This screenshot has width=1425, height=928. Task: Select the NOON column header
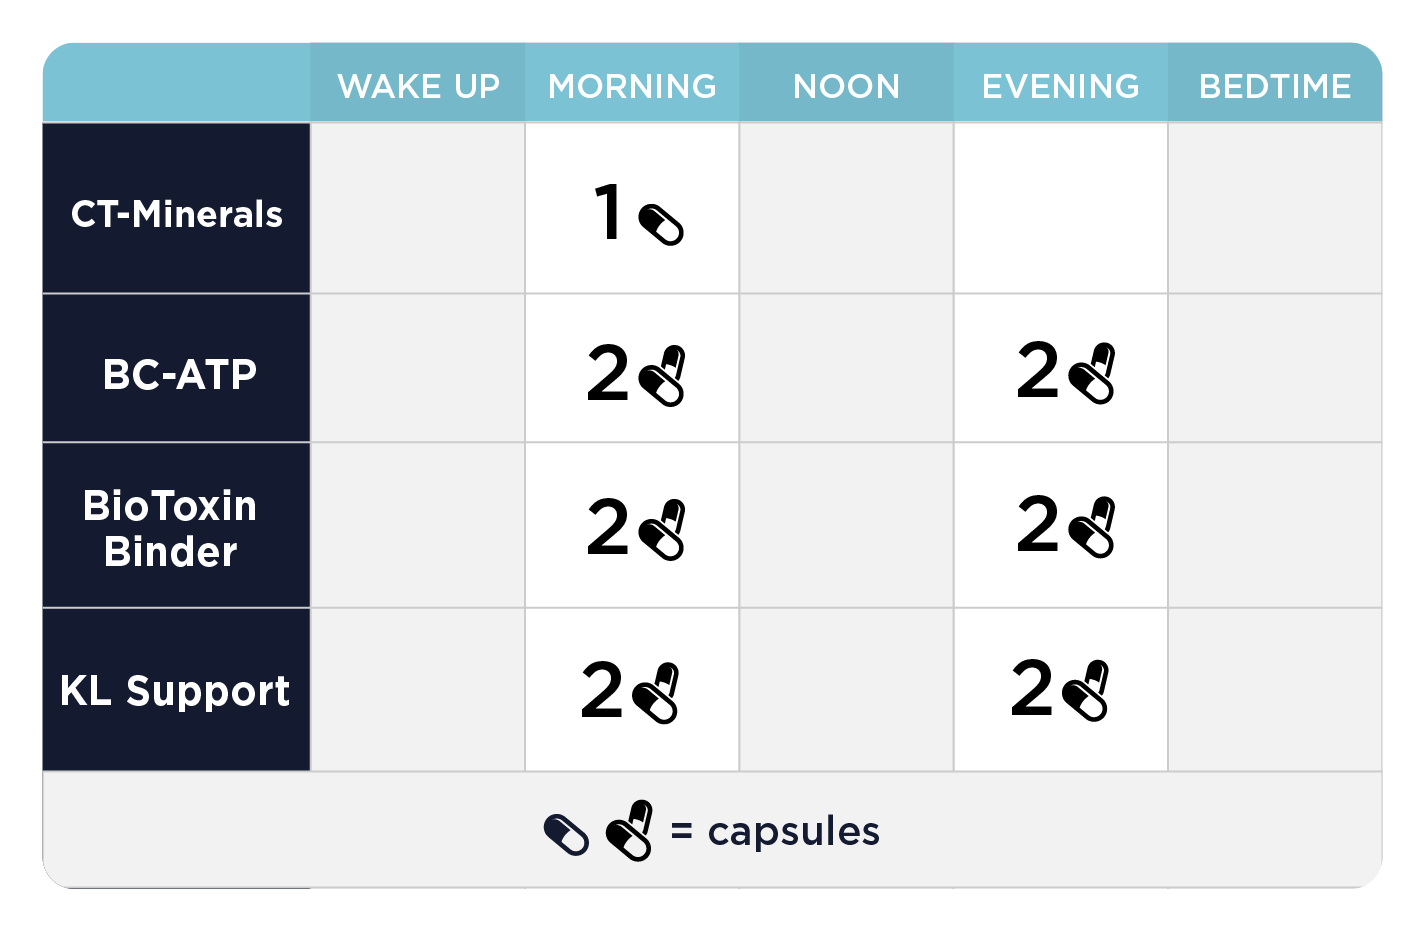846,87
